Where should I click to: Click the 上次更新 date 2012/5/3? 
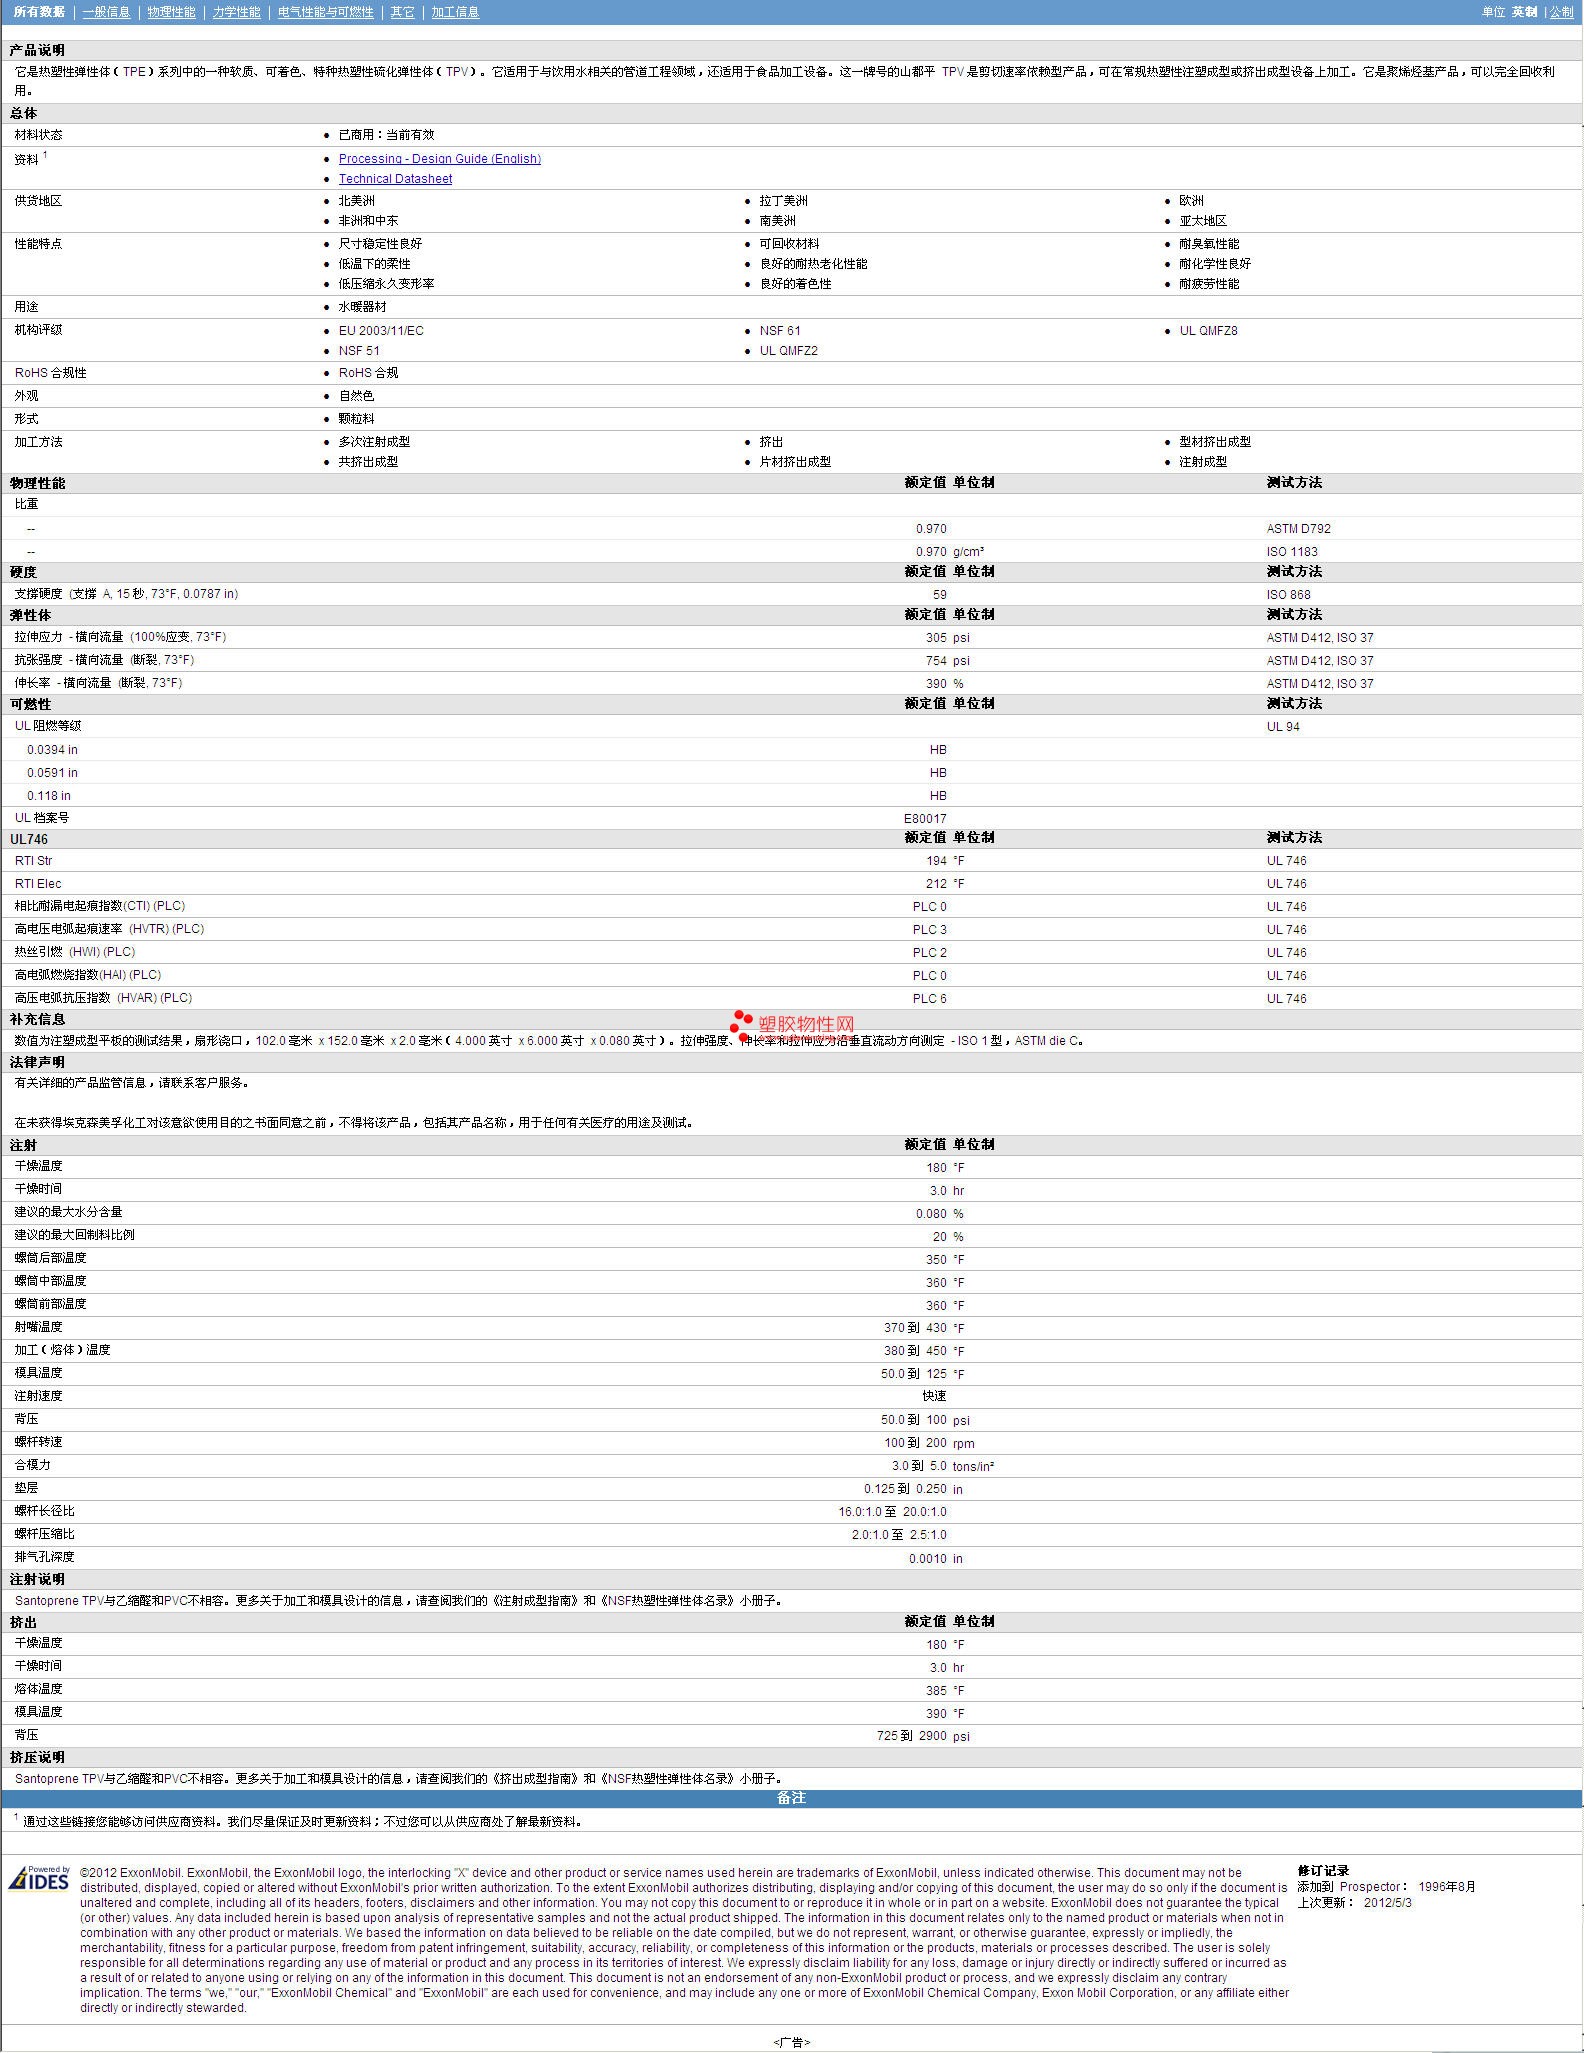[1388, 1903]
